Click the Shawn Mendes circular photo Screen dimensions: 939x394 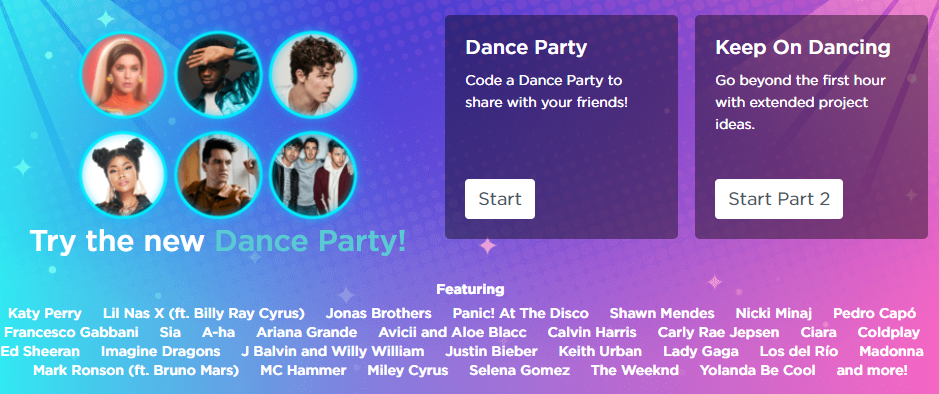click(313, 75)
